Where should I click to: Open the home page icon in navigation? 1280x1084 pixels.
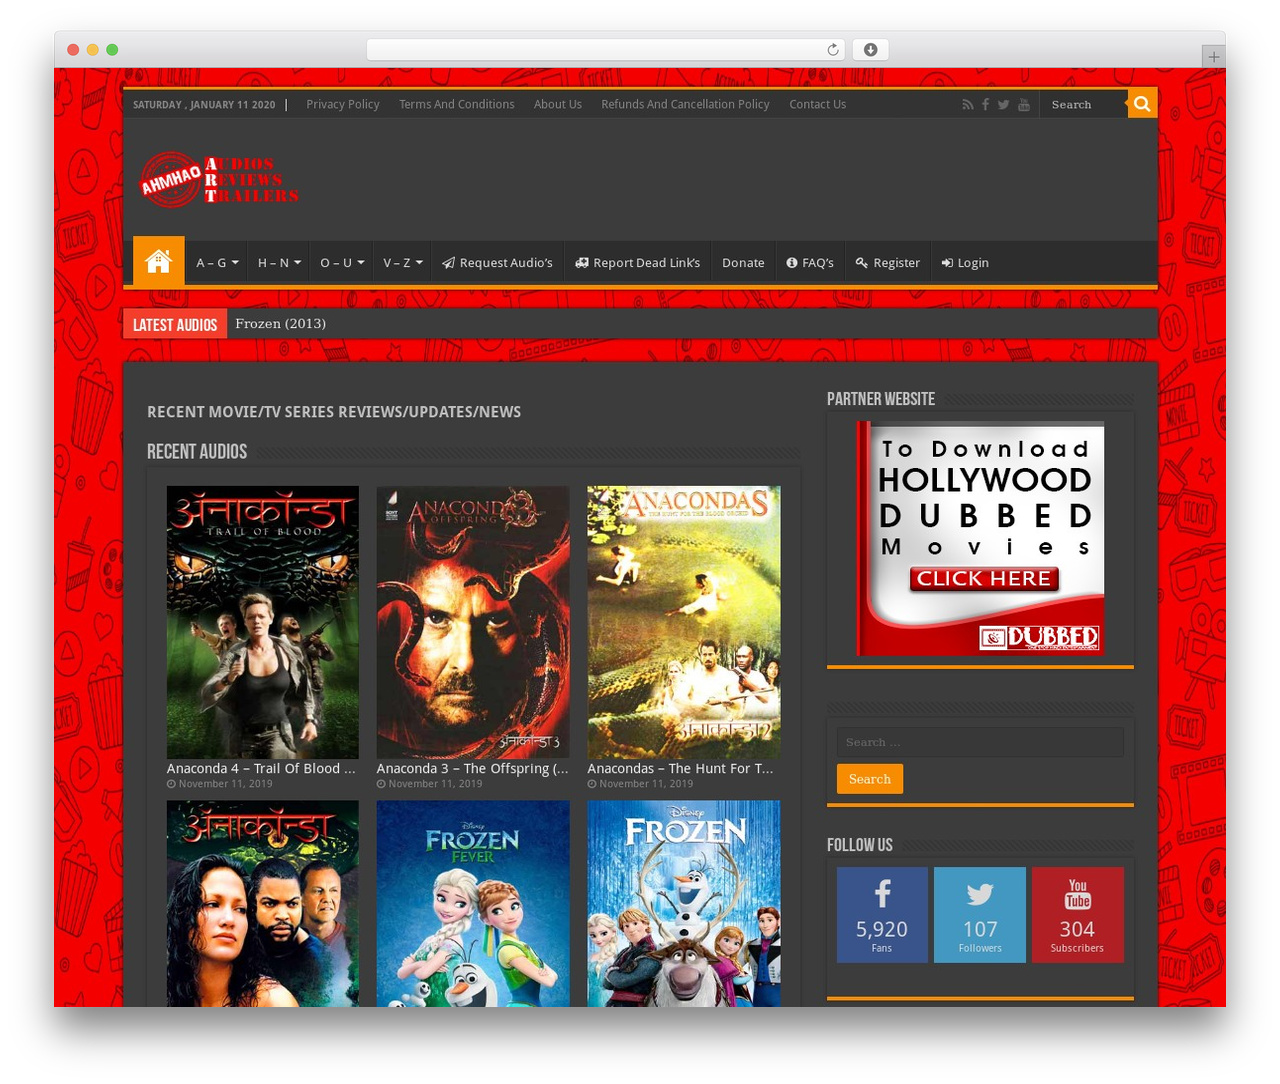pos(158,262)
